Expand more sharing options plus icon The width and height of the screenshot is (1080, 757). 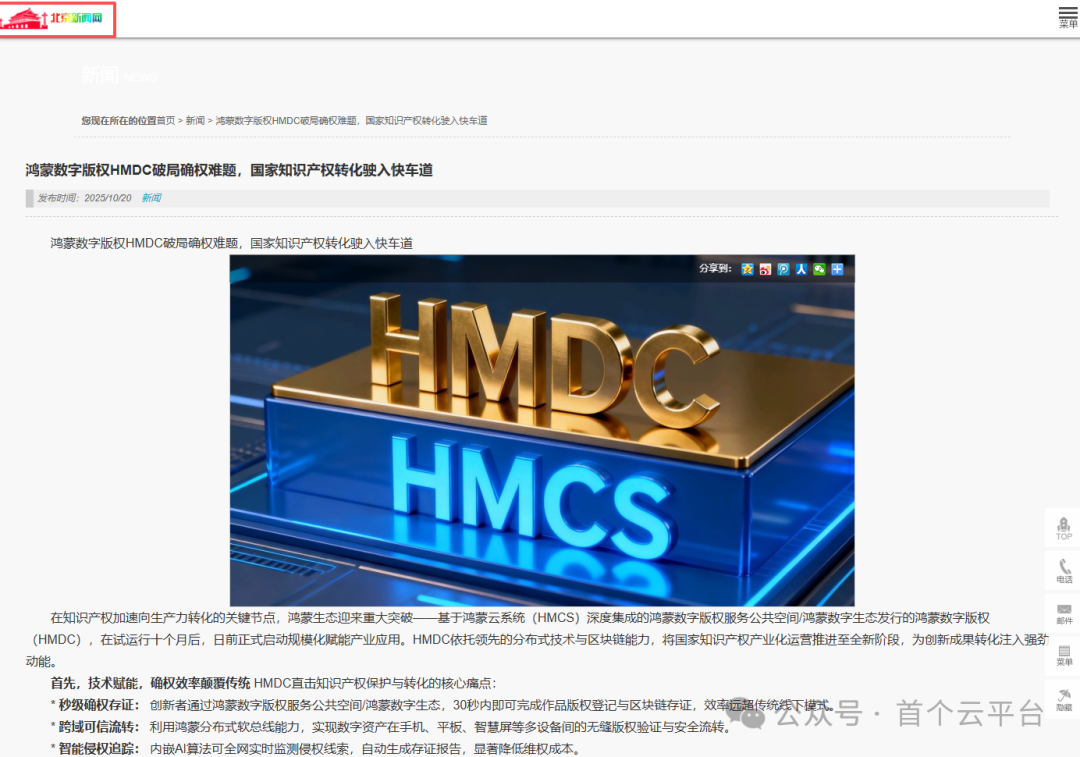[x=837, y=269]
